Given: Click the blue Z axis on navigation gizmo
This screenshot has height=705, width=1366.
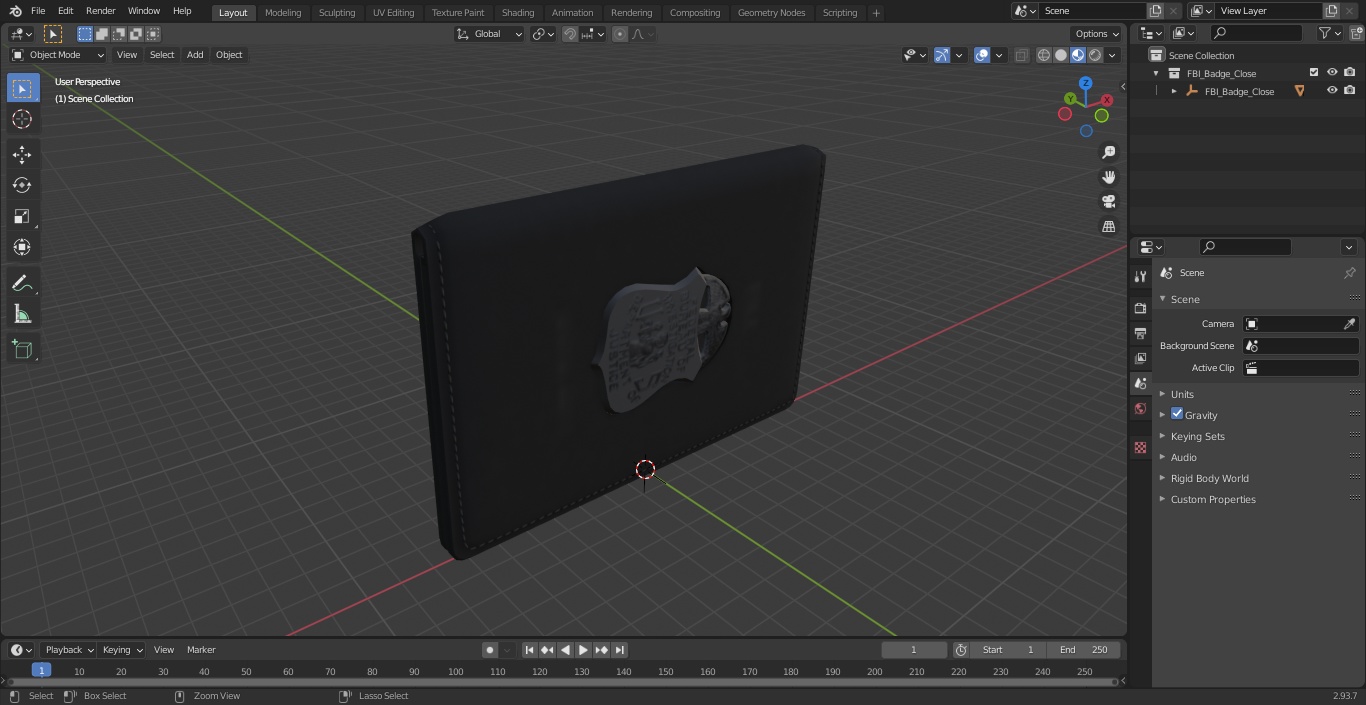Looking at the screenshot, I should (x=1086, y=83).
